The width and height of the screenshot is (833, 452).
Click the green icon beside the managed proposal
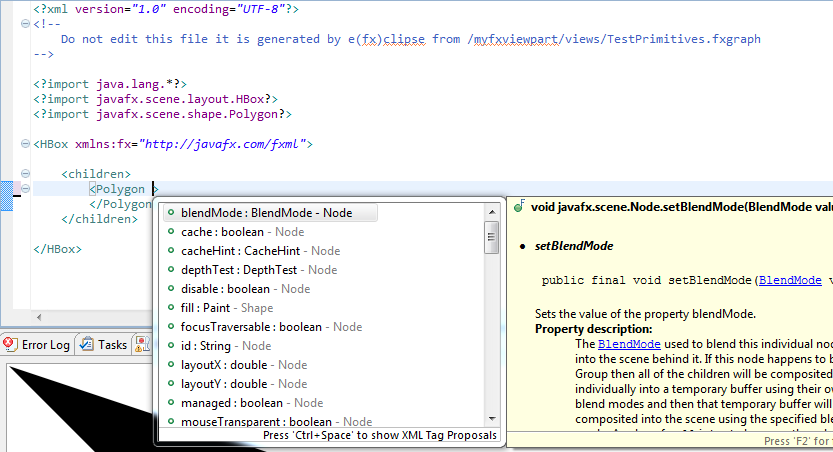tap(172, 403)
